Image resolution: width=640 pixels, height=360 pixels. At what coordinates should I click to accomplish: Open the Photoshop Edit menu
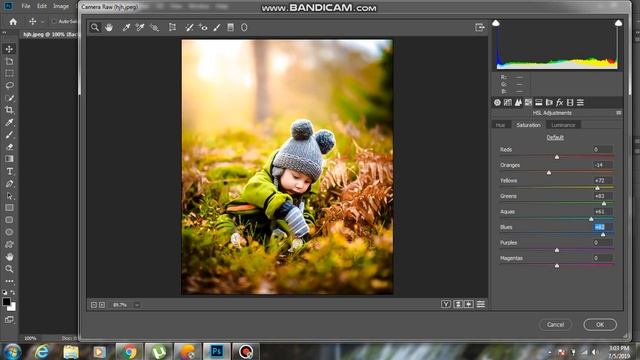click(42, 6)
